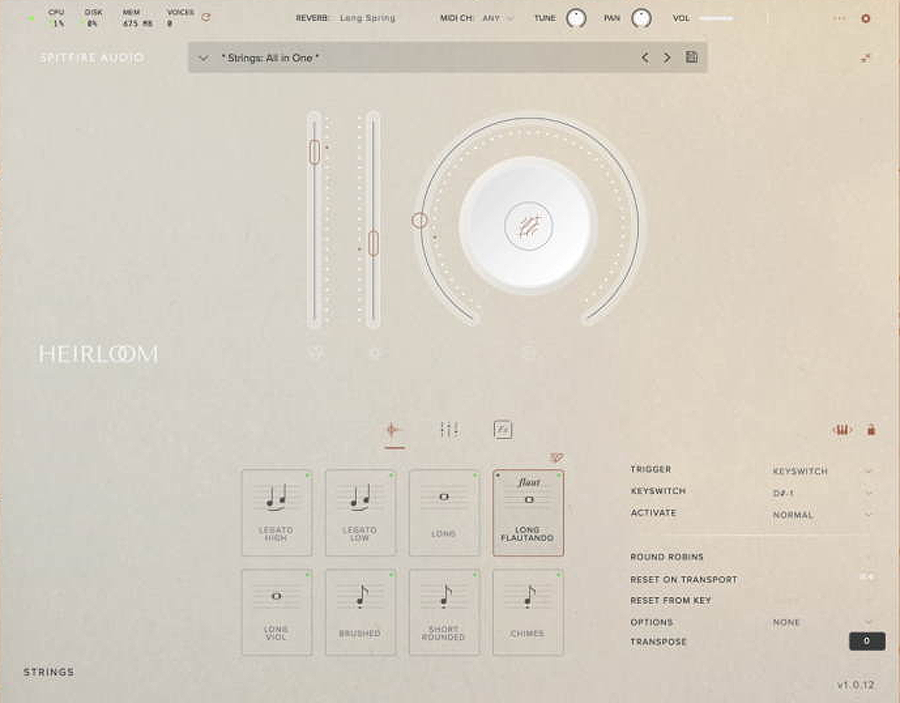Screen dimensions: 900x703
Task: Select the Long Viol articulation card
Action: point(277,612)
